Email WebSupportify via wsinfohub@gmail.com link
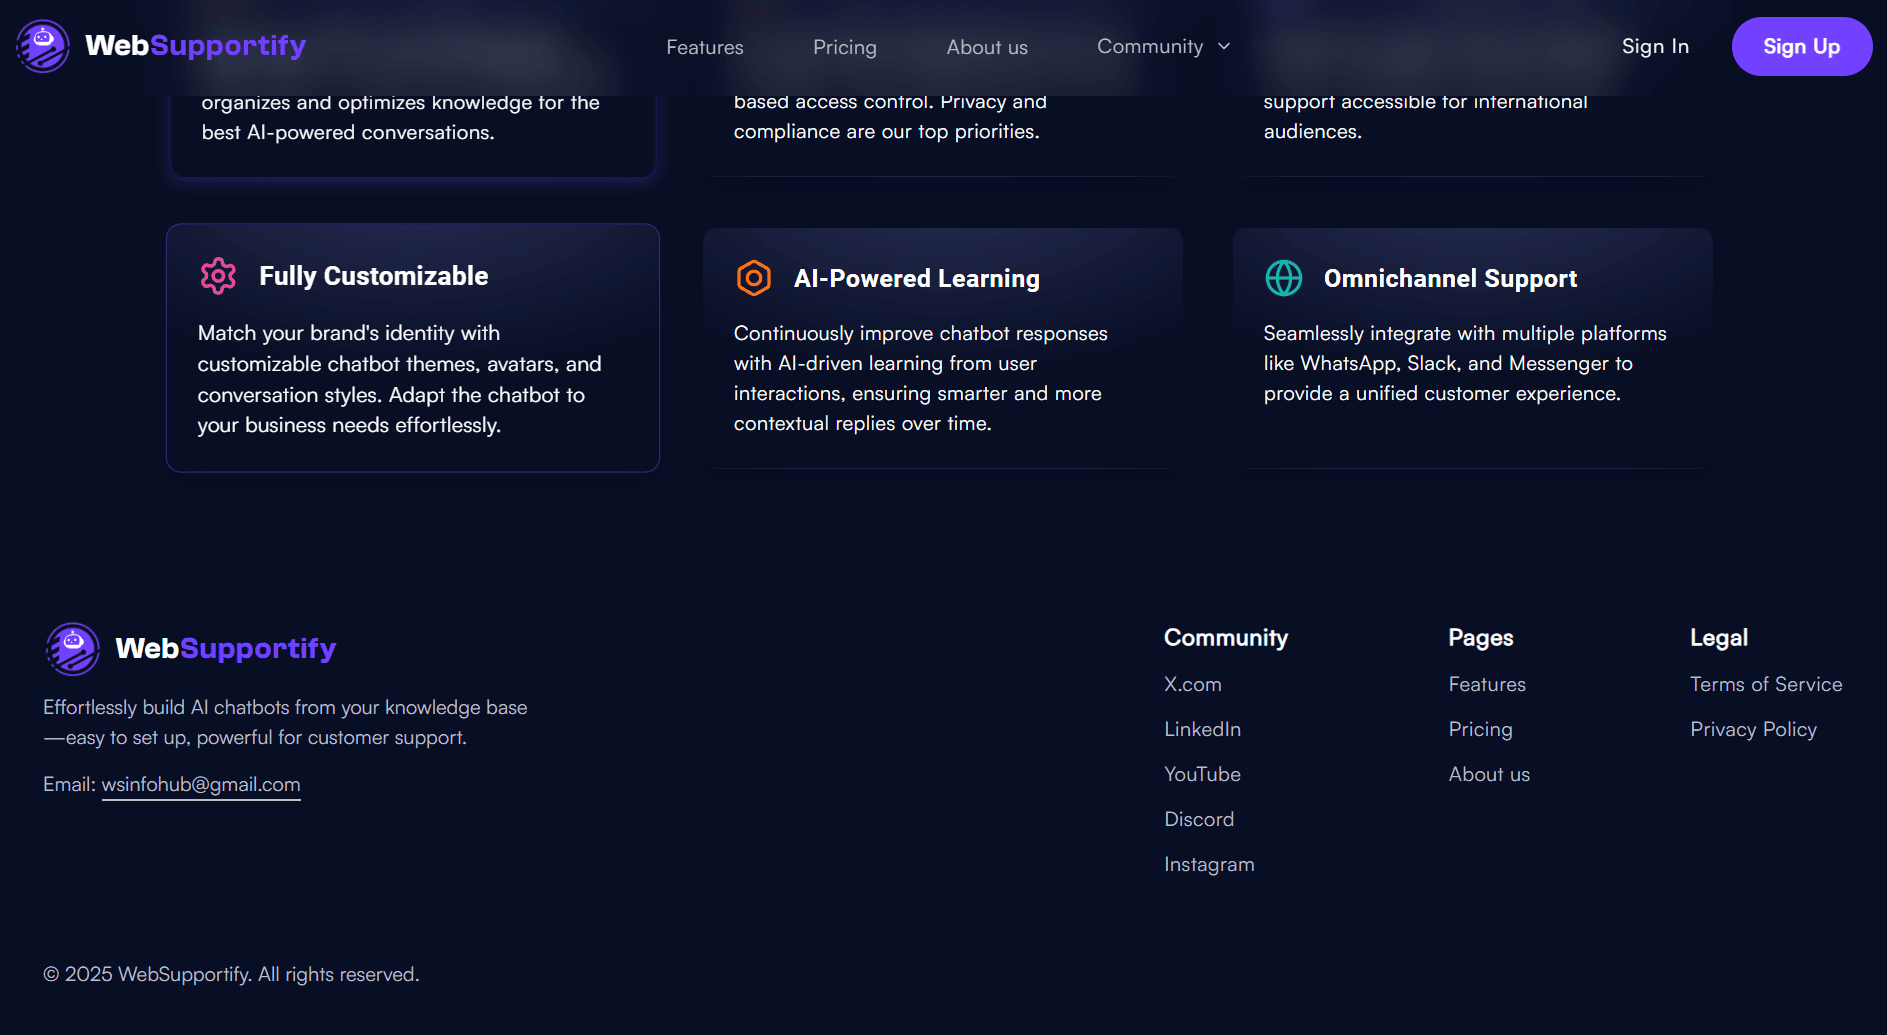The width and height of the screenshot is (1887, 1035). click(x=200, y=784)
